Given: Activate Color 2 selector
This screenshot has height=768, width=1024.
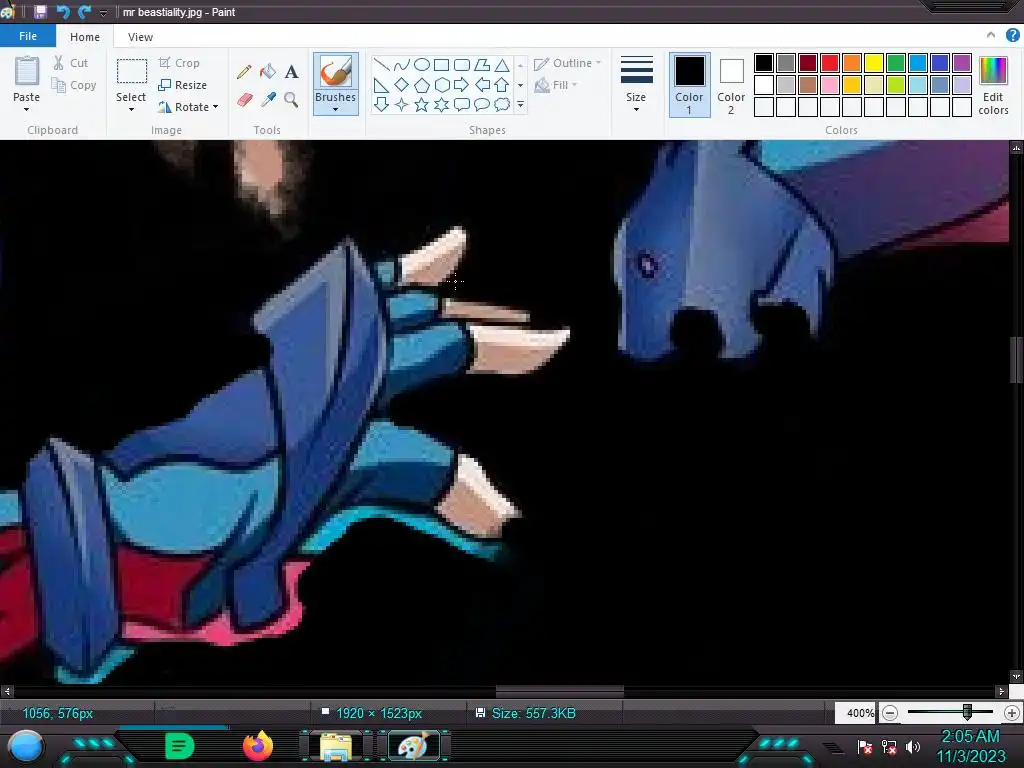Looking at the screenshot, I should pyautogui.click(x=731, y=85).
